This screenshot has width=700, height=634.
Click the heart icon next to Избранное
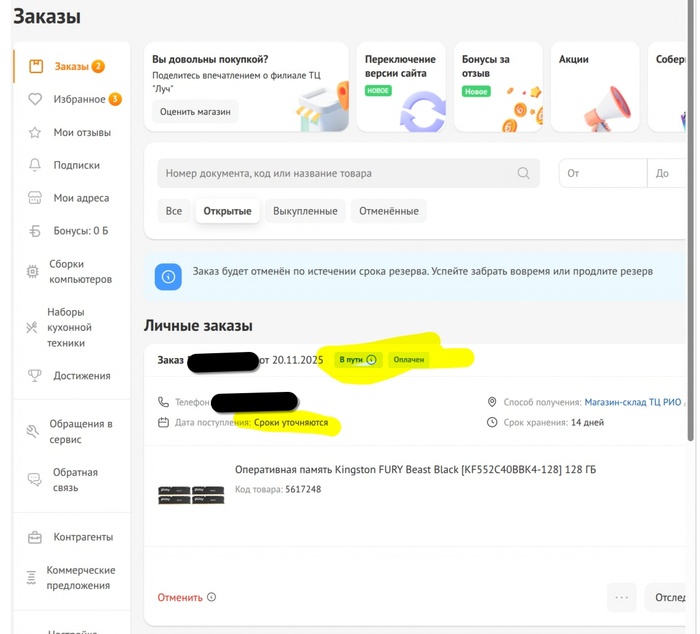[35, 99]
